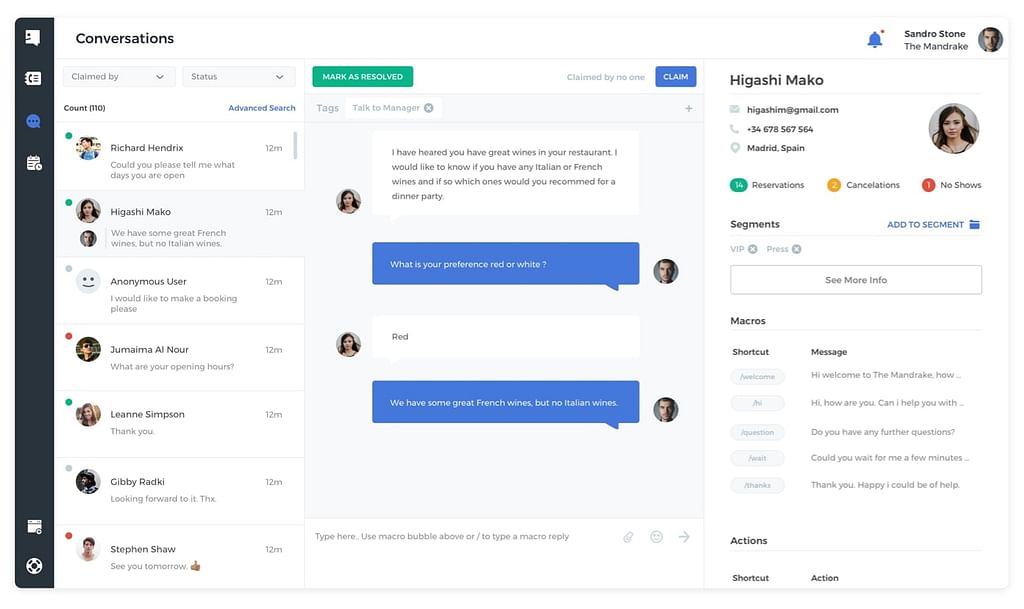
Task: Click the help lifebuoy icon in sidebar
Action: point(34,566)
